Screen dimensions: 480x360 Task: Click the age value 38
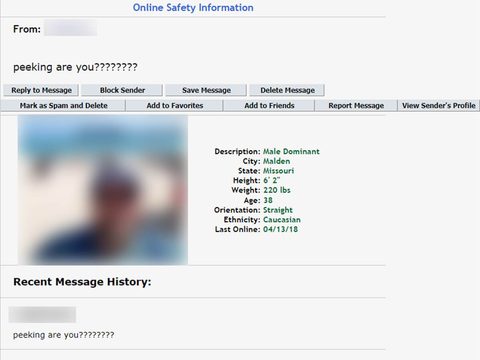(x=268, y=200)
